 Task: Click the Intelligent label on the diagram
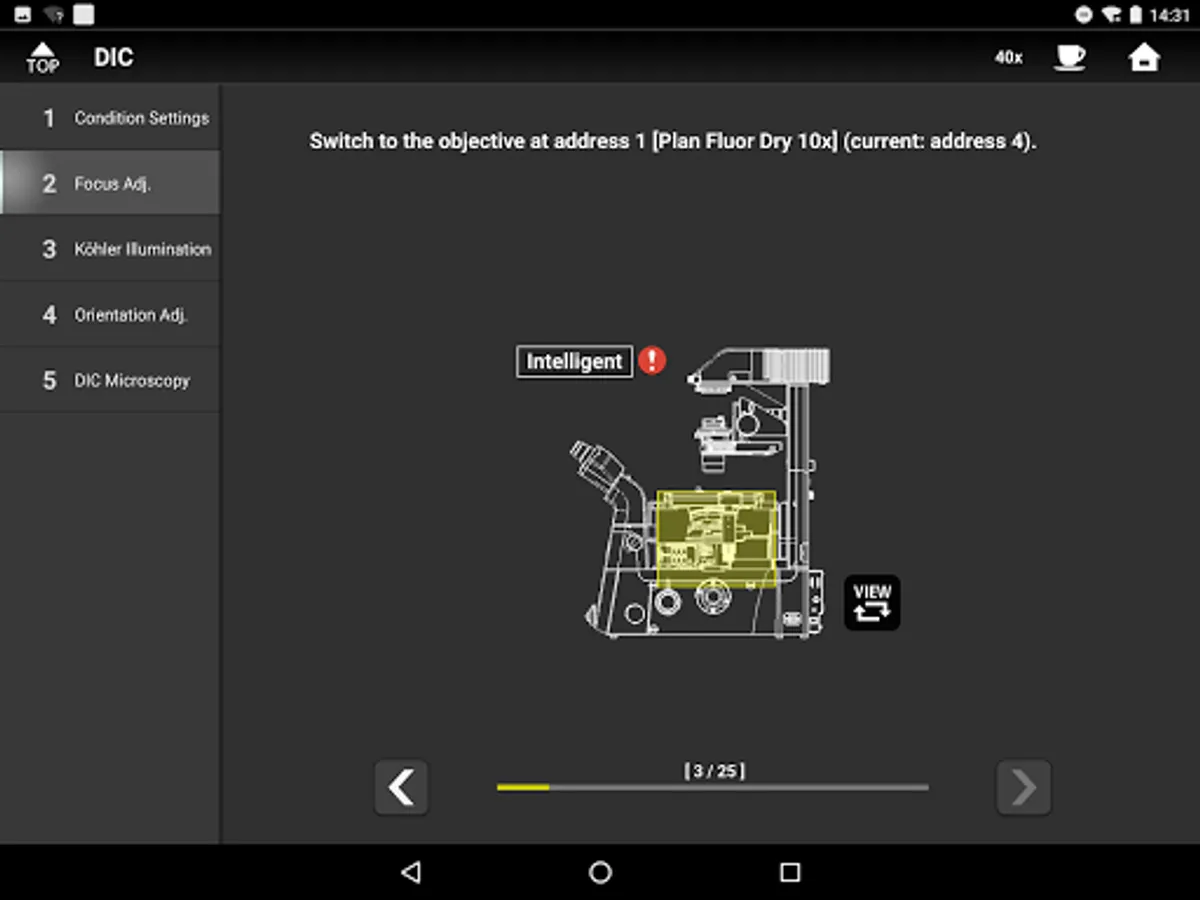point(573,362)
